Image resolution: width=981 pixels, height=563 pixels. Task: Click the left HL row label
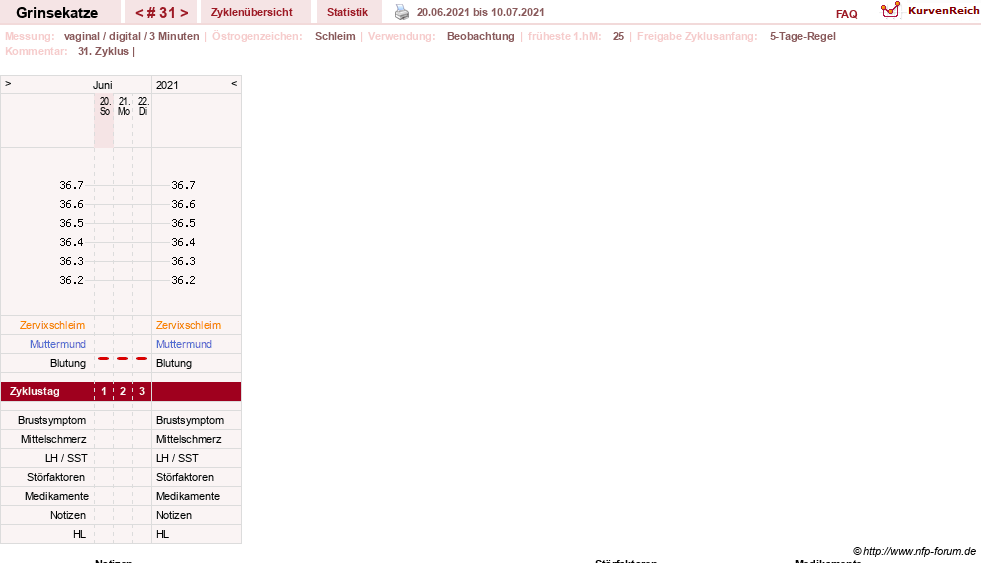pos(79,534)
